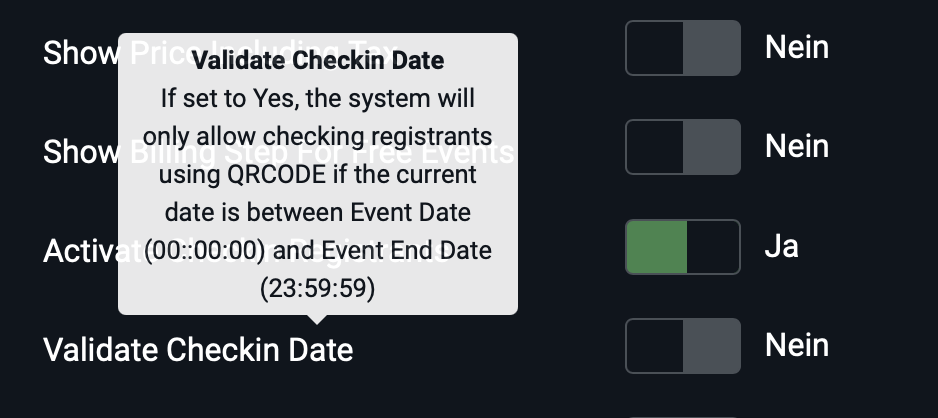Click Nein beside the Show Billing Step switch
The image size is (938, 418).
click(x=797, y=146)
